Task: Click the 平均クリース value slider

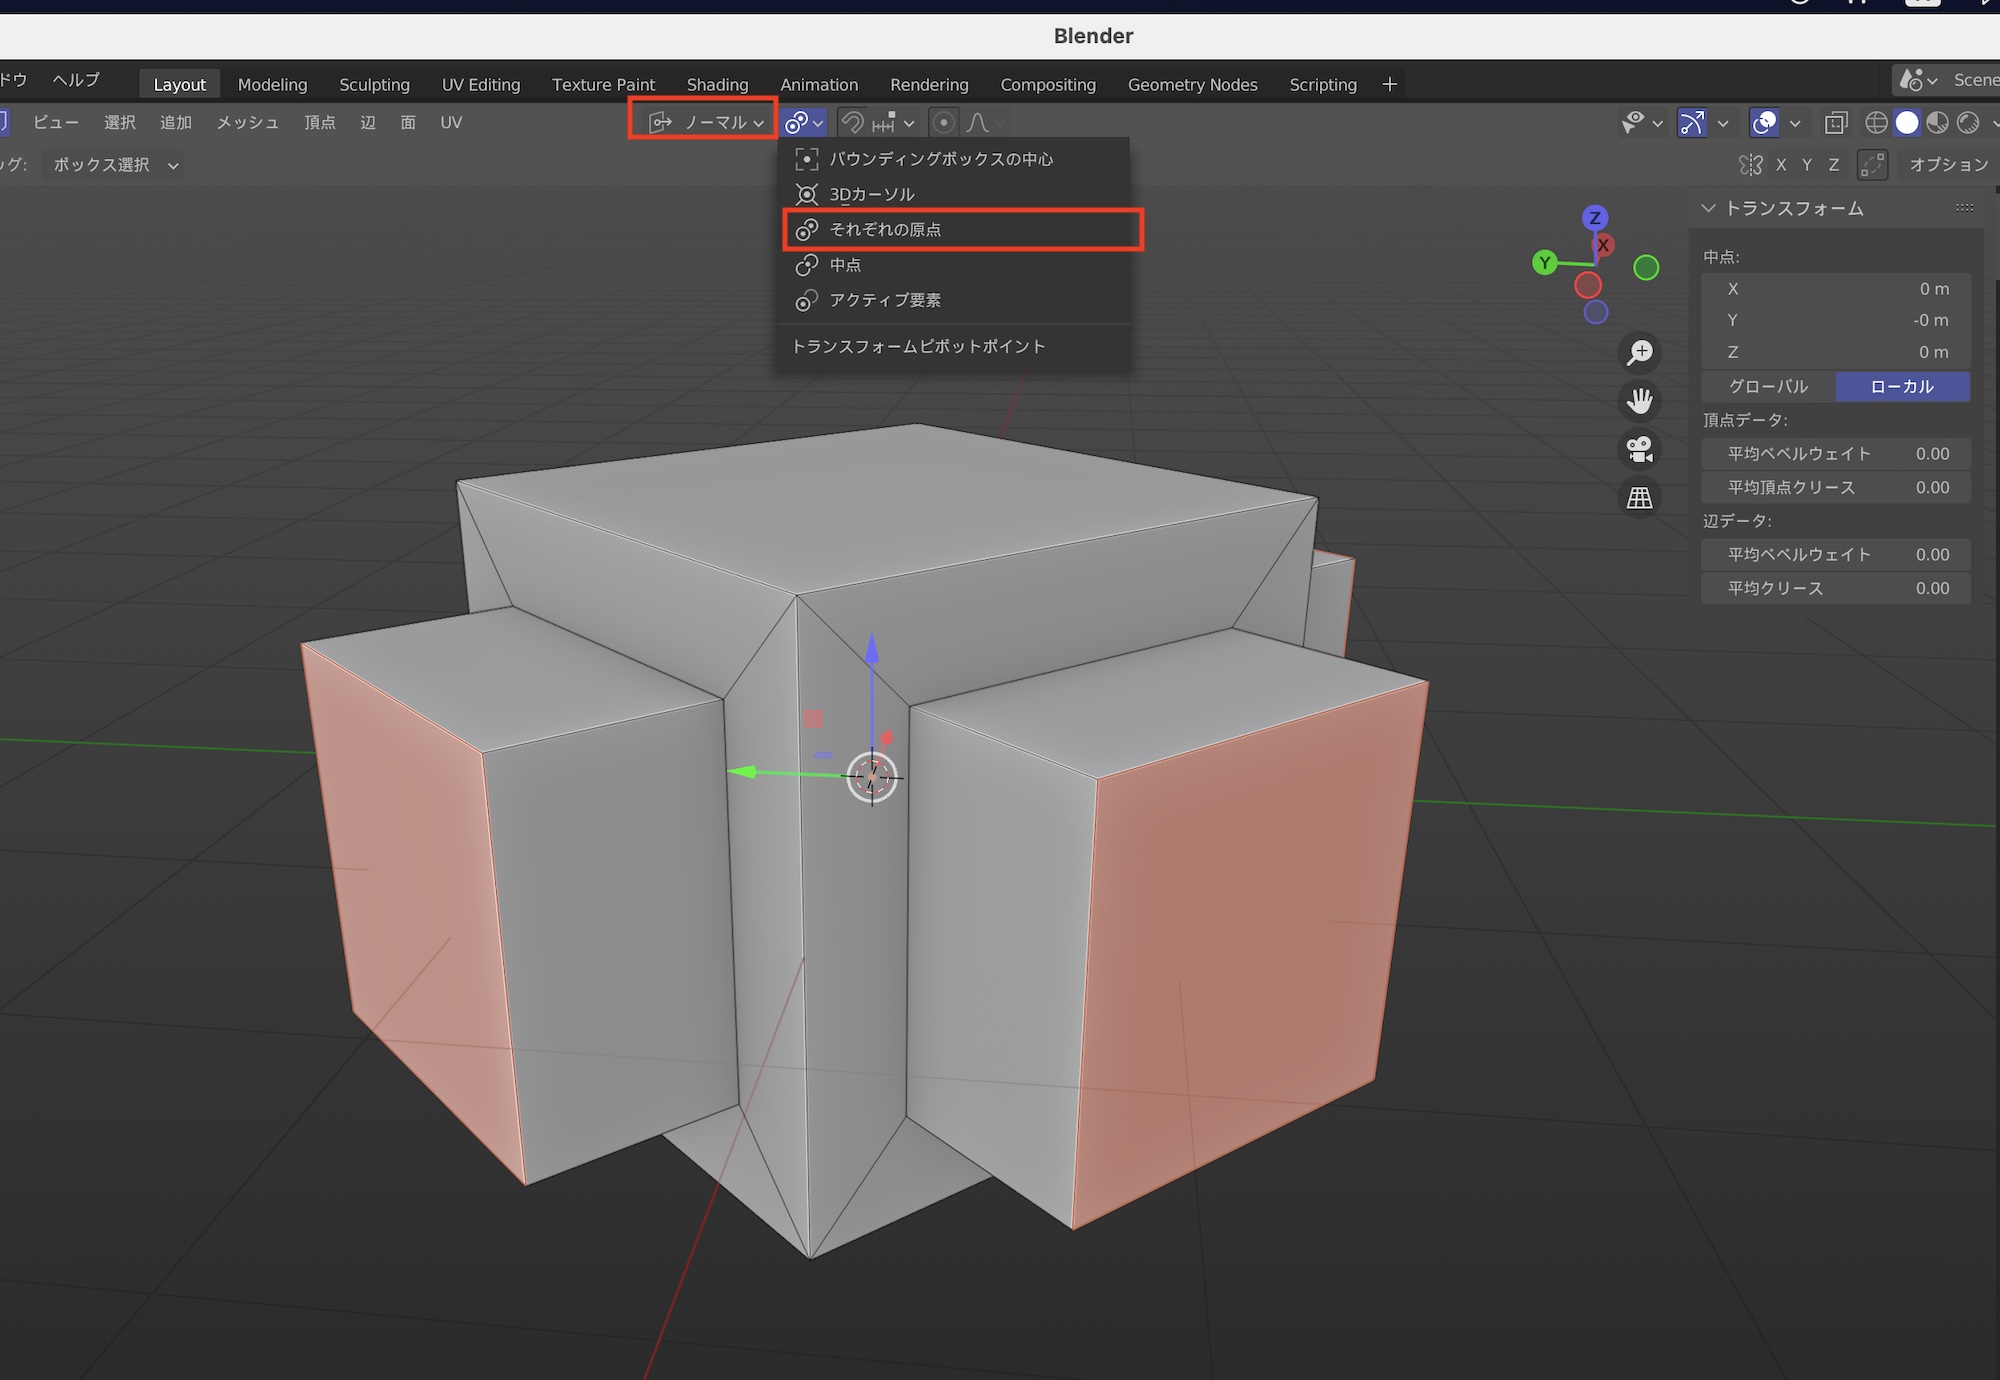Action: (x=1836, y=588)
